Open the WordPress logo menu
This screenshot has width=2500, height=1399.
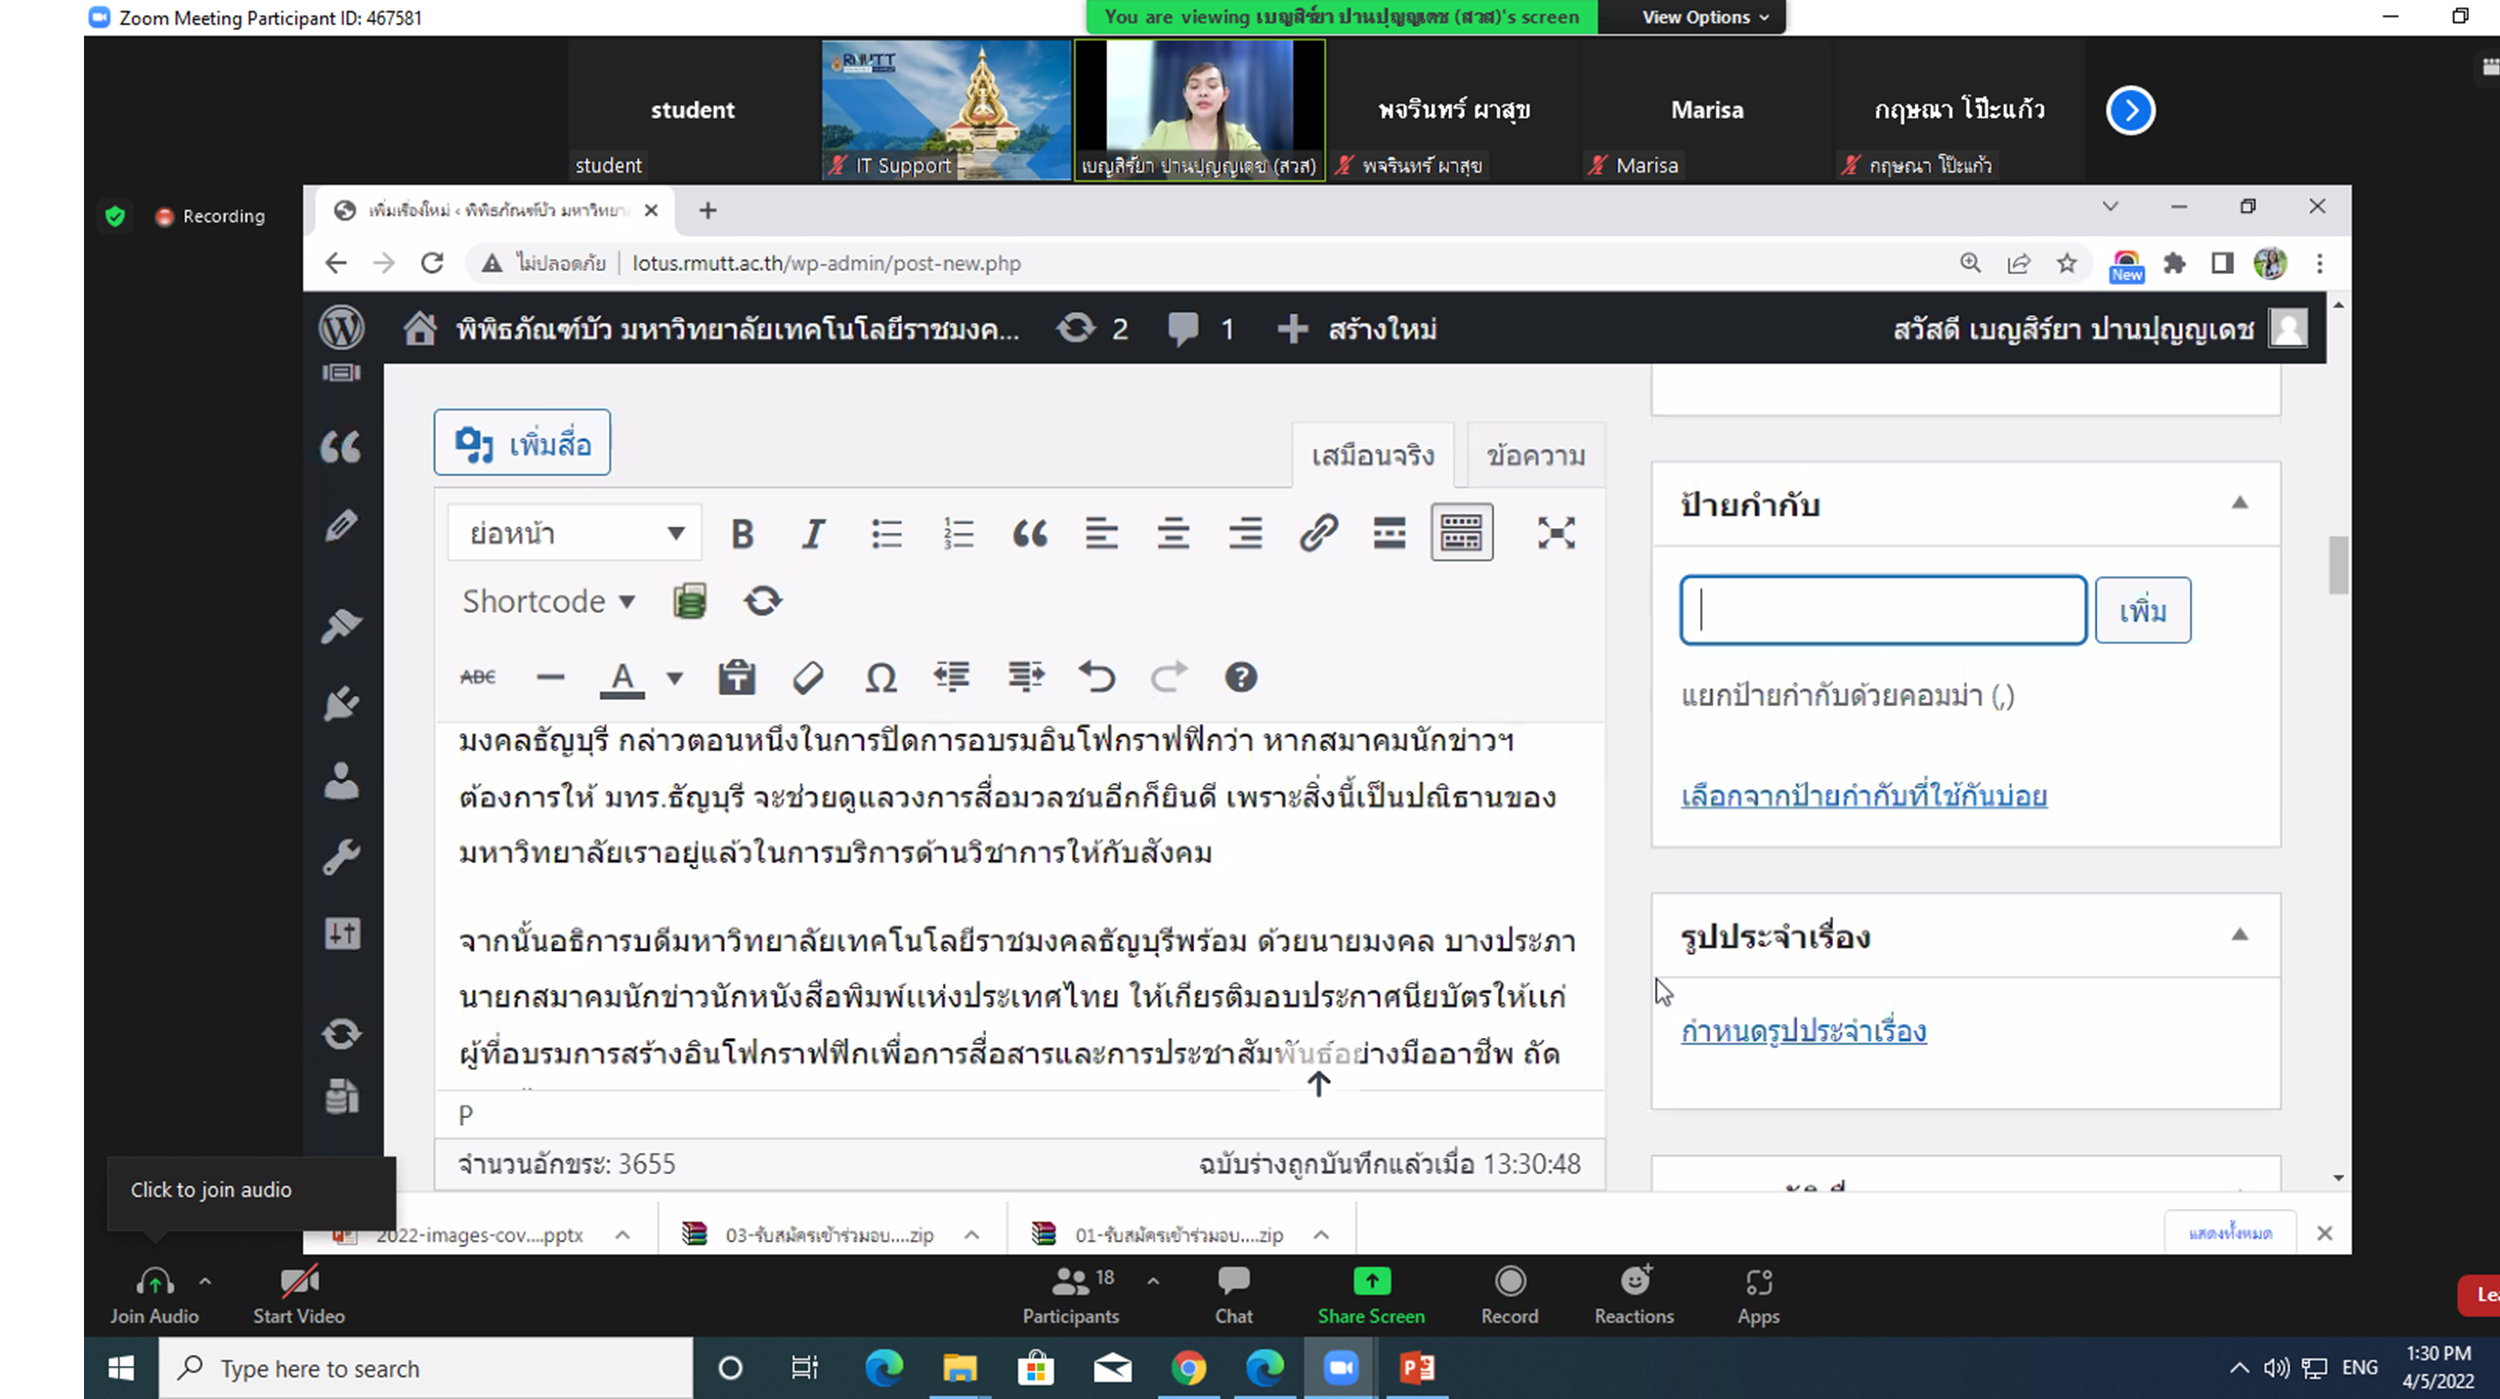tap(341, 328)
